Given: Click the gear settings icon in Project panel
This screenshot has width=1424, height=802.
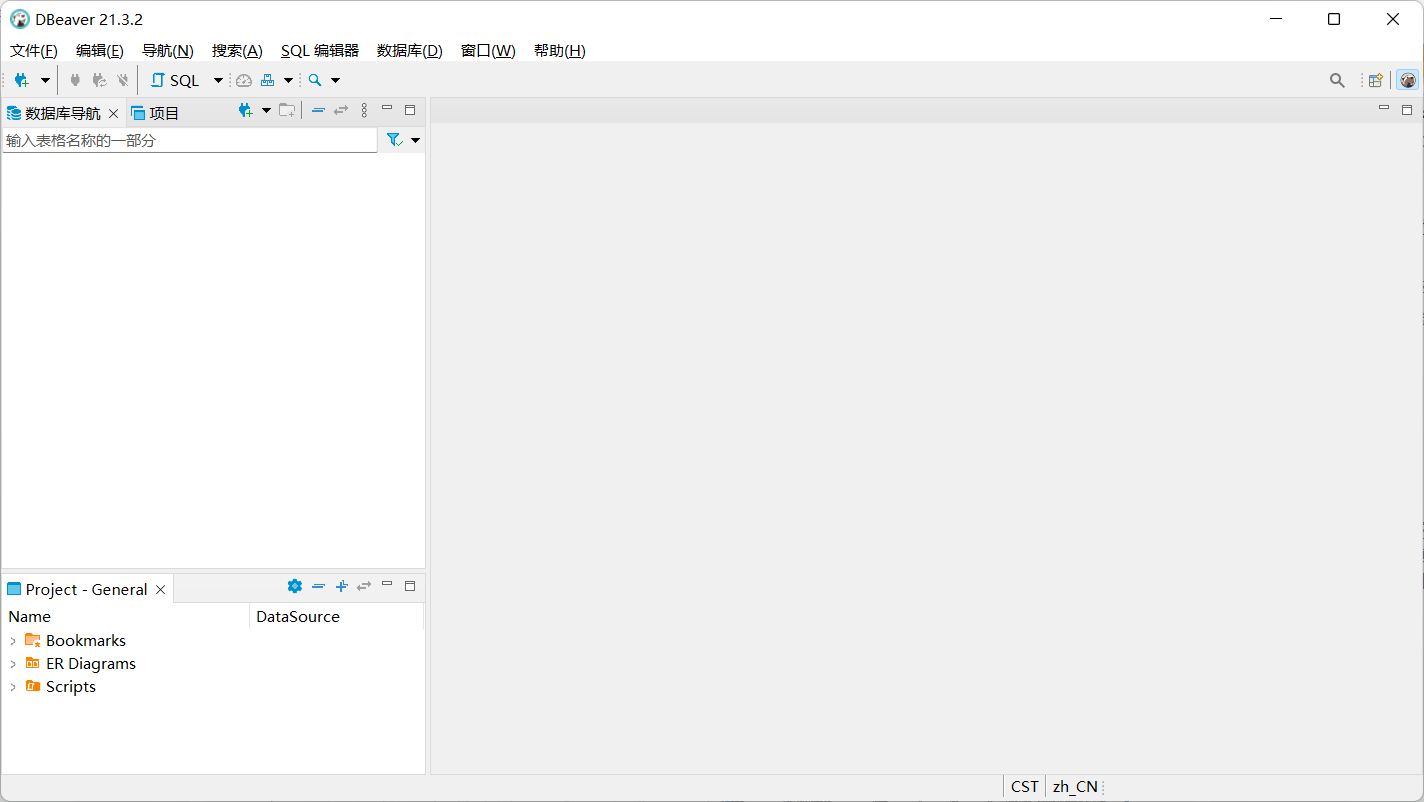Looking at the screenshot, I should click(x=294, y=586).
